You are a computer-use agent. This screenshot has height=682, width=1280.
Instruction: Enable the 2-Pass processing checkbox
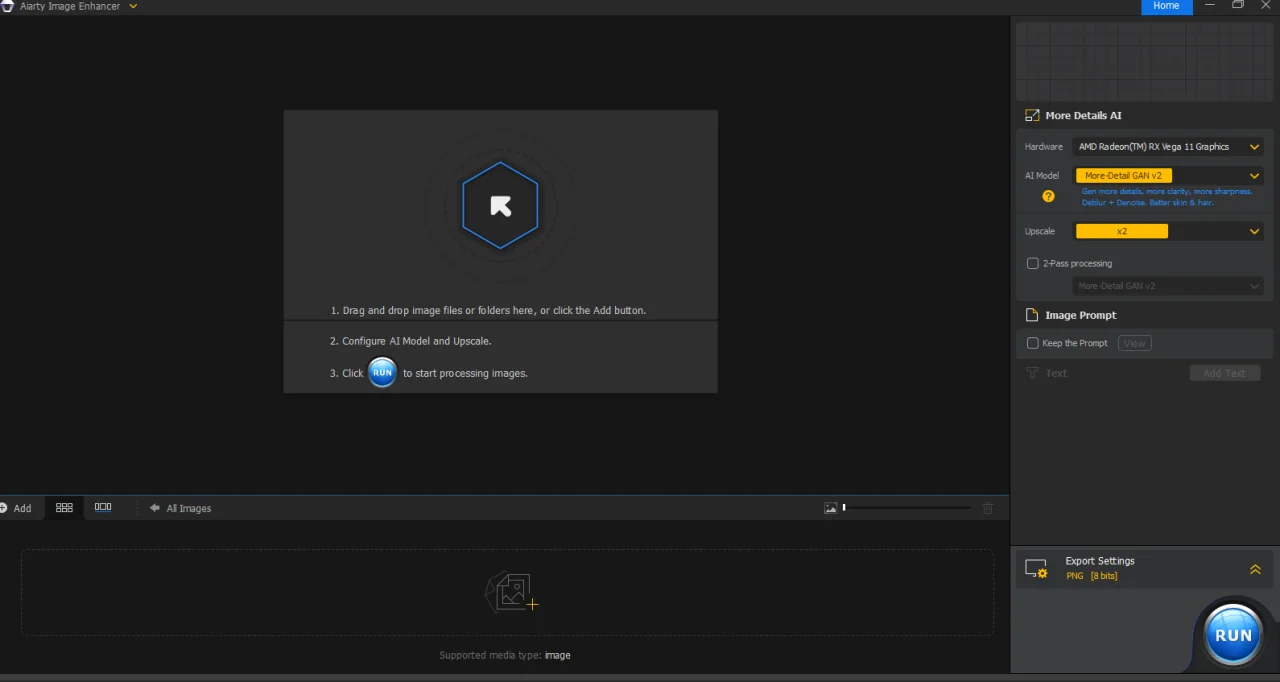(1033, 264)
